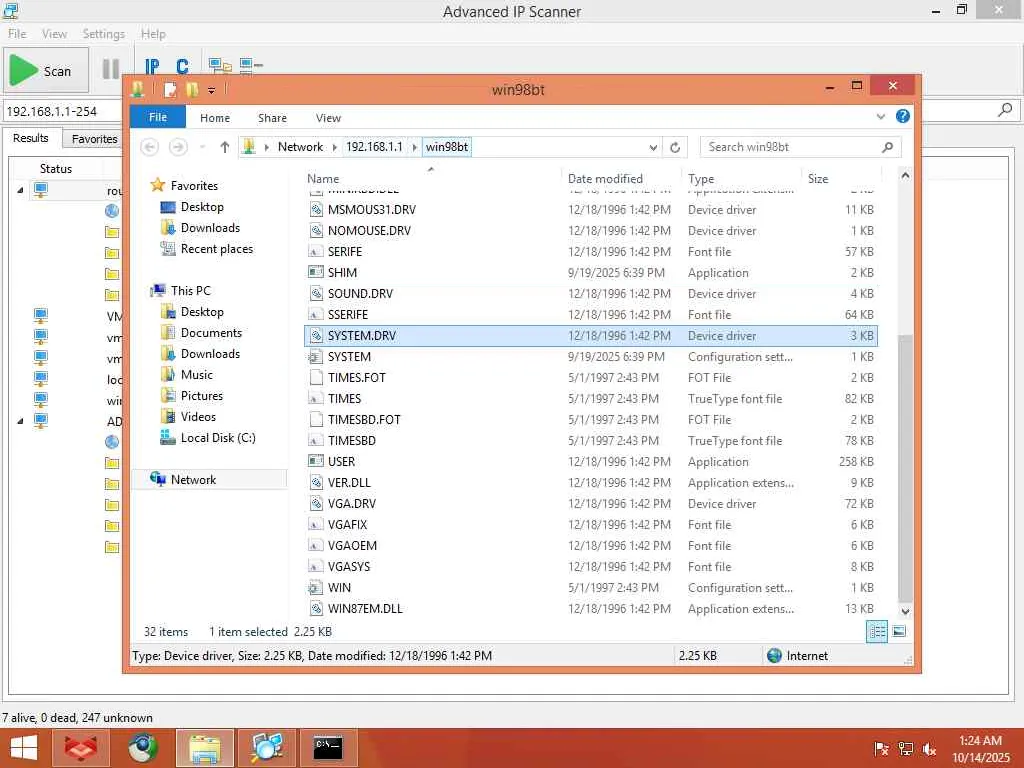This screenshot has width=1024, height=768.
Task: Switch to large icons view
Action: (899, 632)
